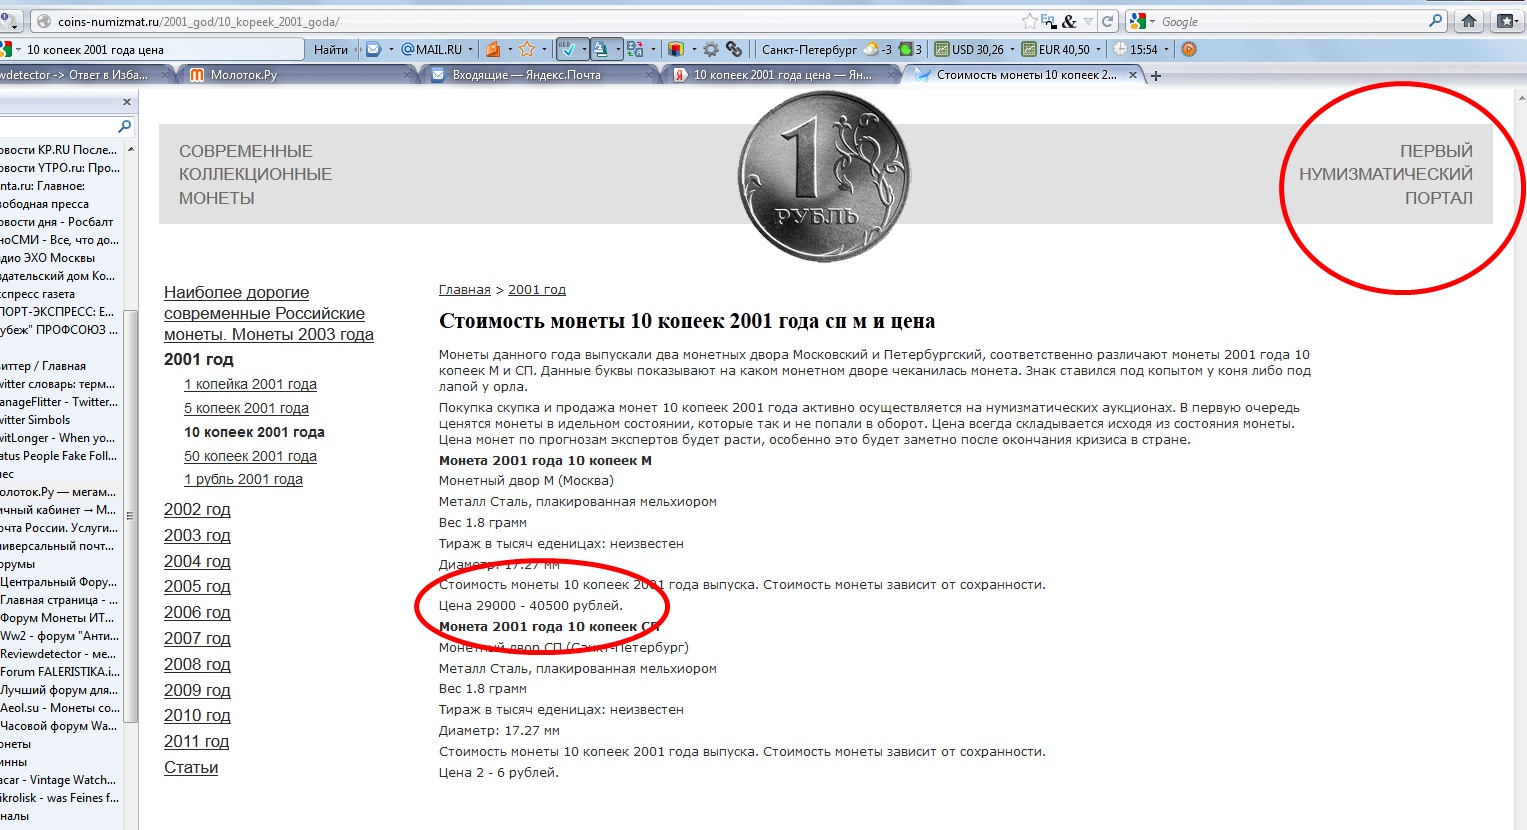Image resolution: width=1527 pixels, height=830 pixels.
Task: Expand the USD 30,26 exchange rate dropdown
Action: tap(1012, 49)
